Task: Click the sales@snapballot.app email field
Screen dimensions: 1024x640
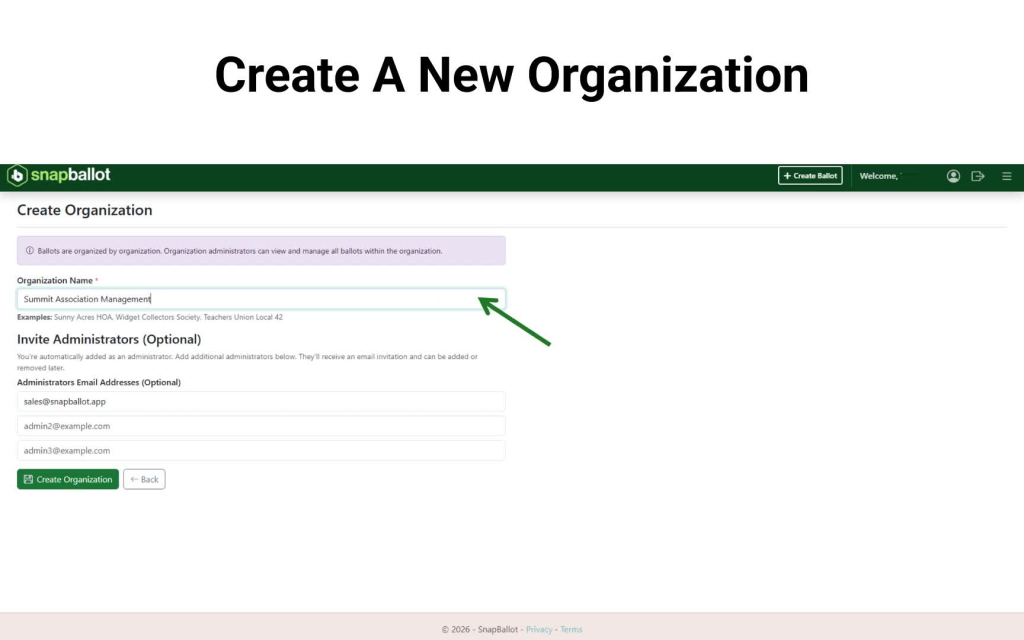Action: 261,402
